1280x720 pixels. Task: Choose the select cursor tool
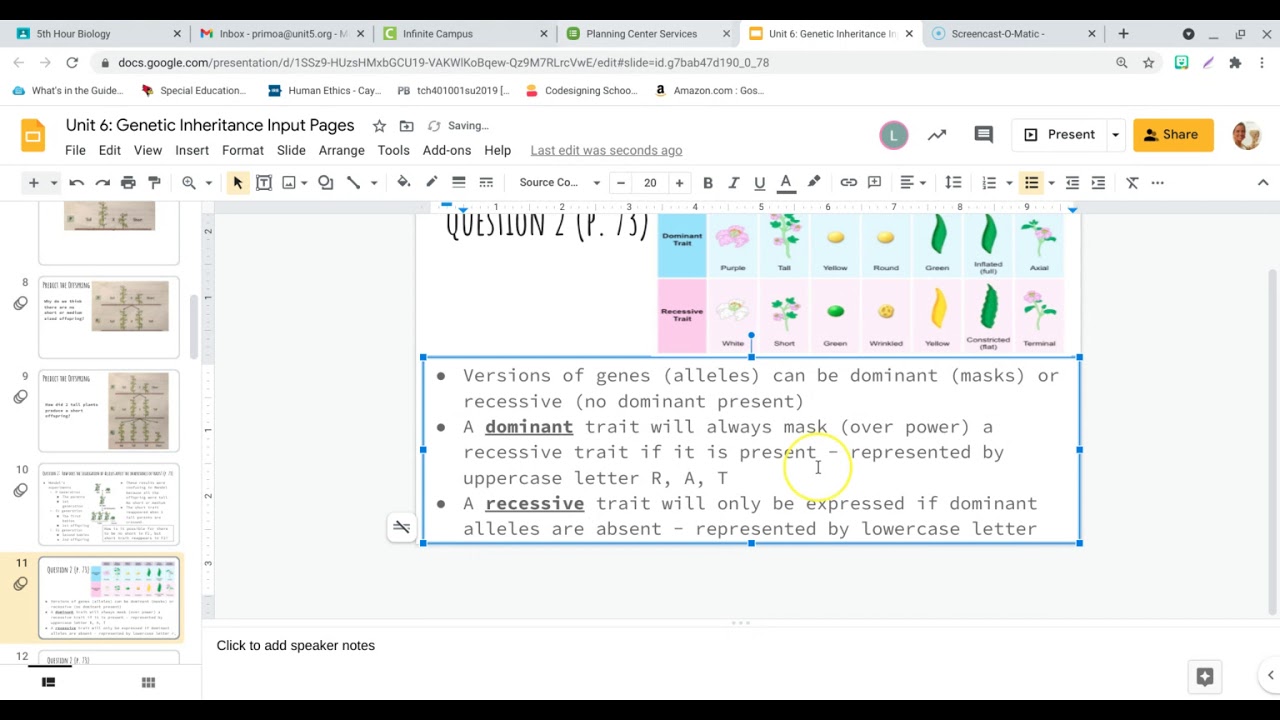click(237, 183)
